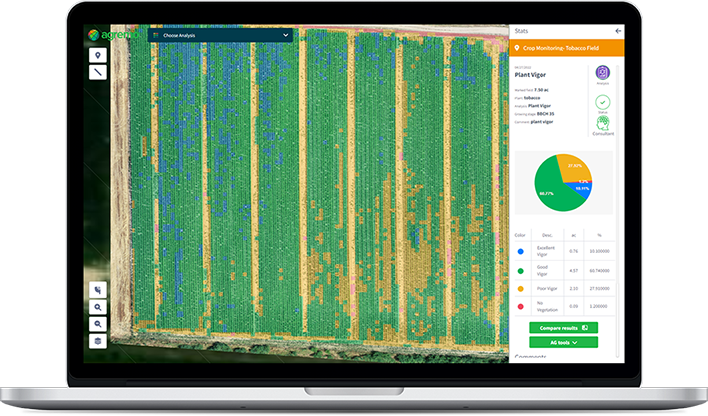Viewport: 708px width, 416px height.
Task: Open the Choose Analysis dropdown
Action: coord(220,35)
